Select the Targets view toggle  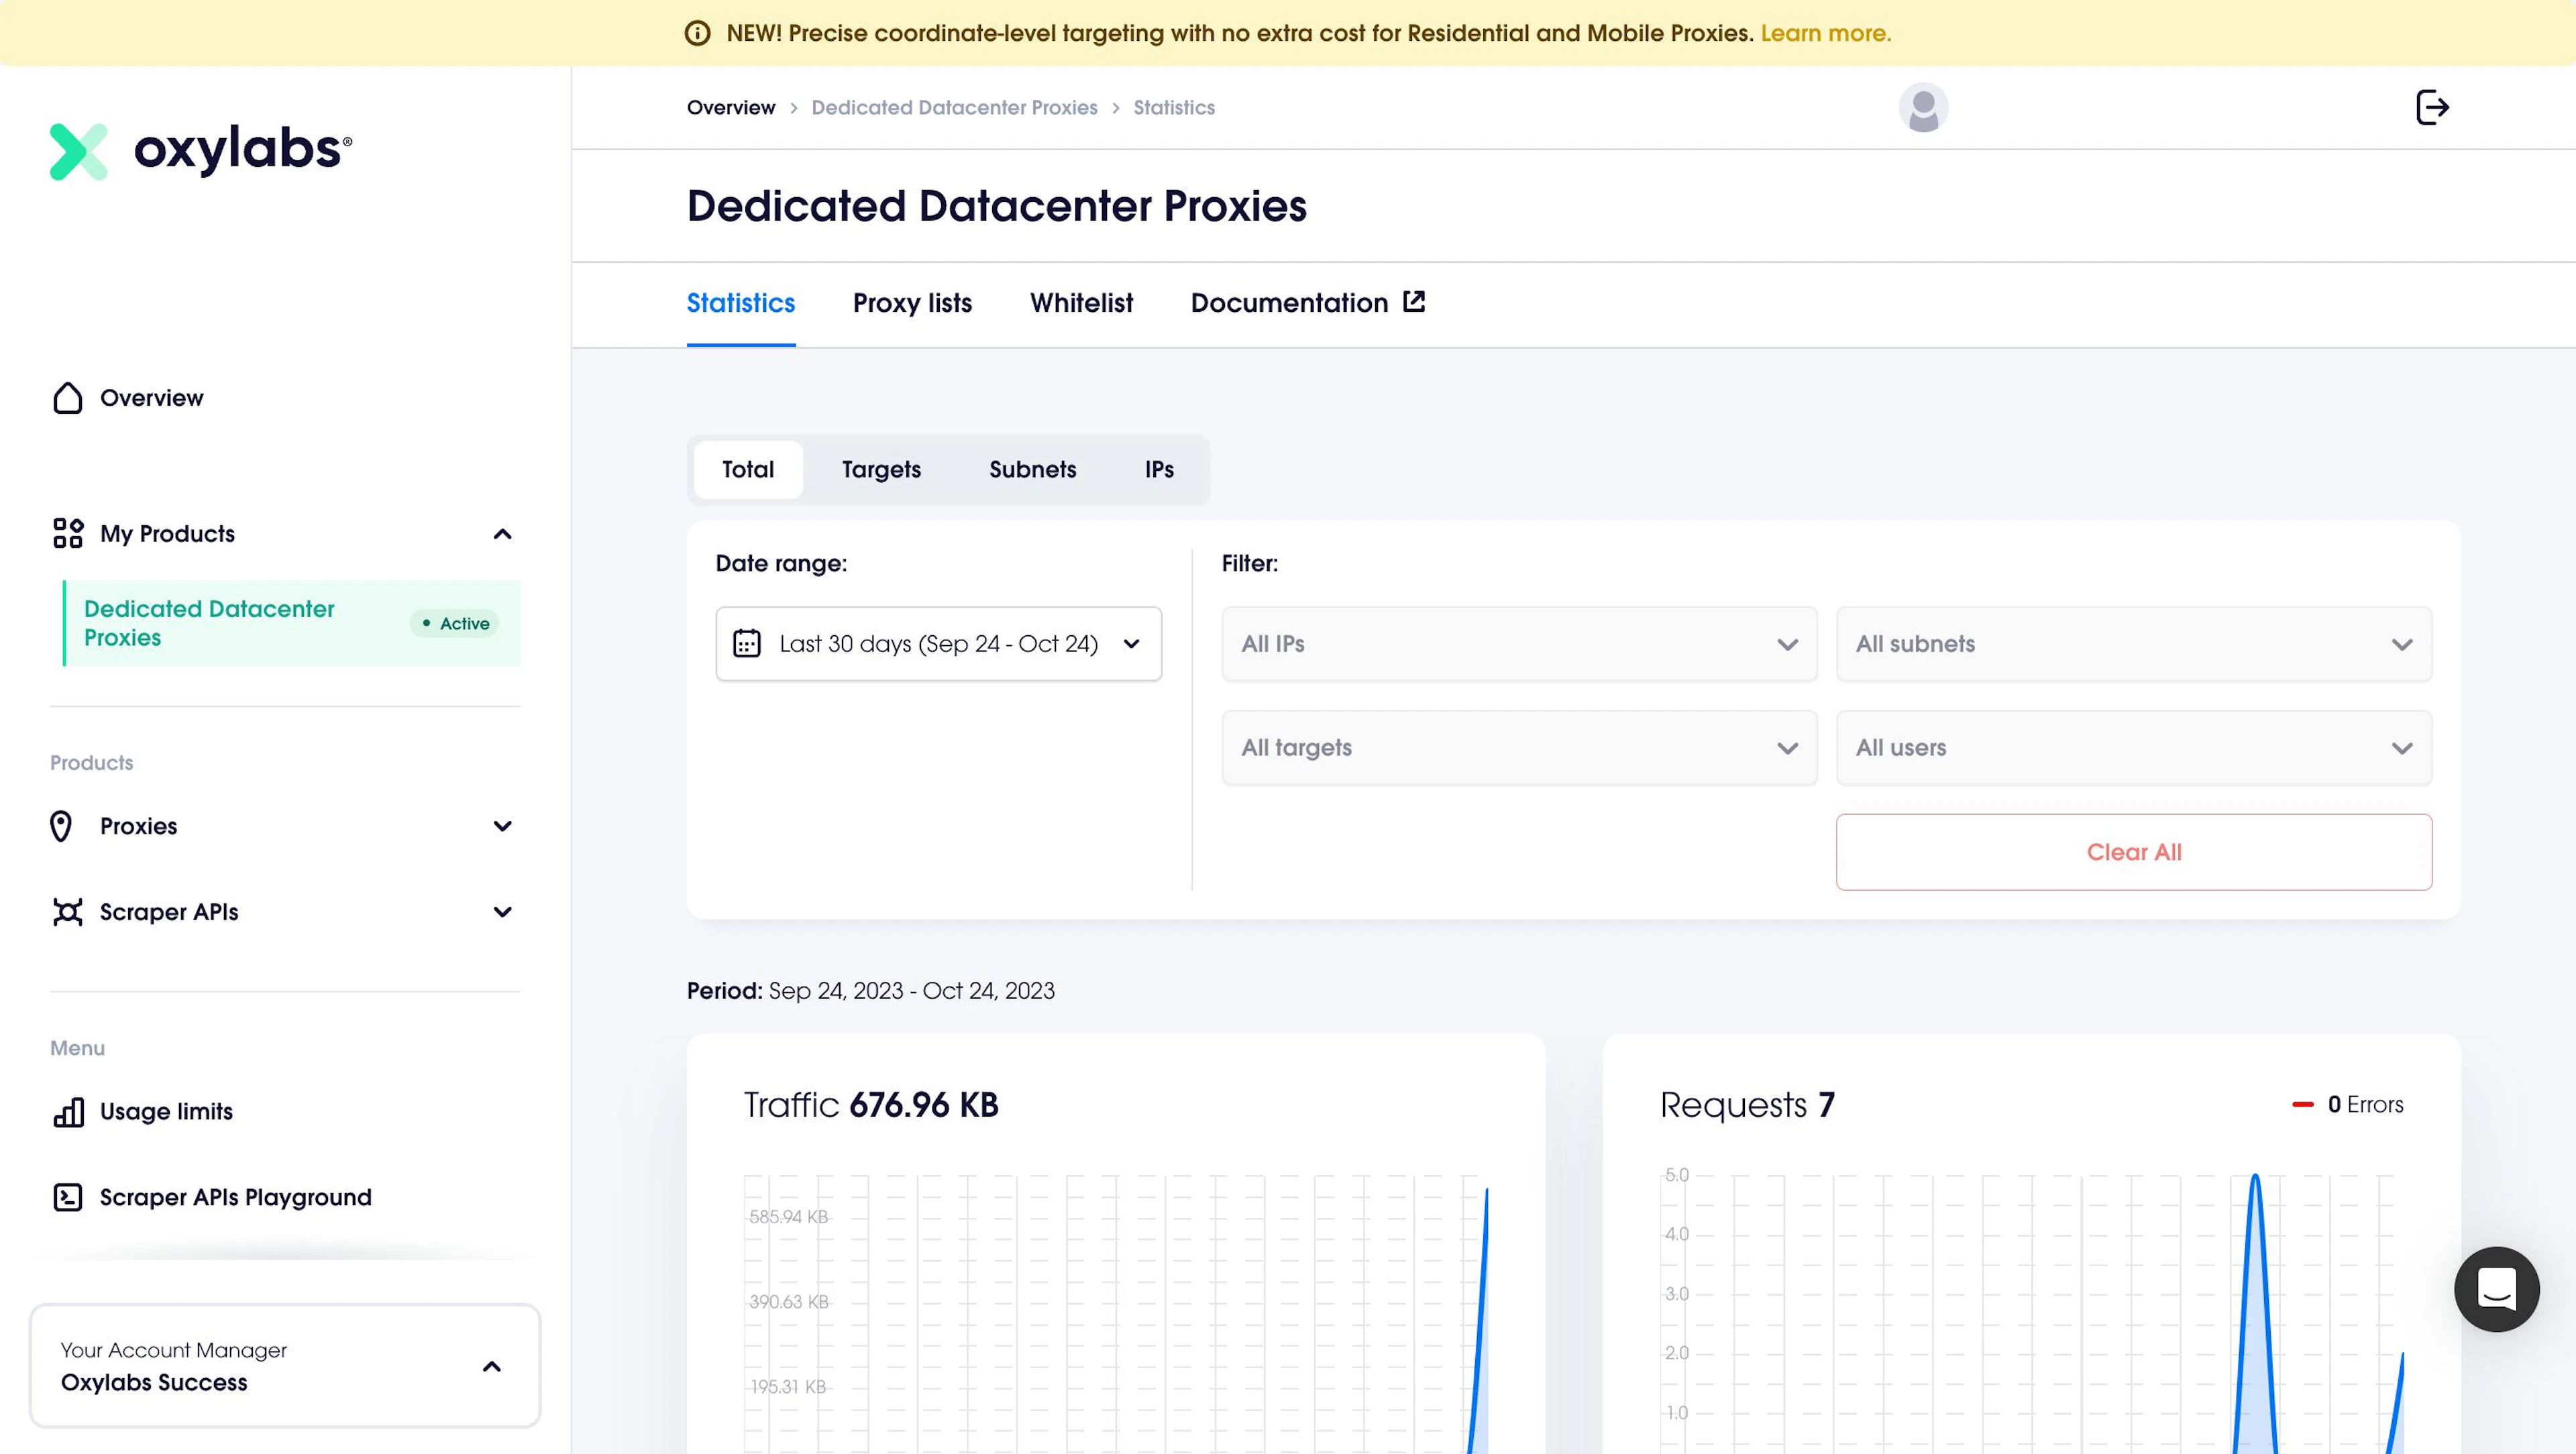click(881, 470)
